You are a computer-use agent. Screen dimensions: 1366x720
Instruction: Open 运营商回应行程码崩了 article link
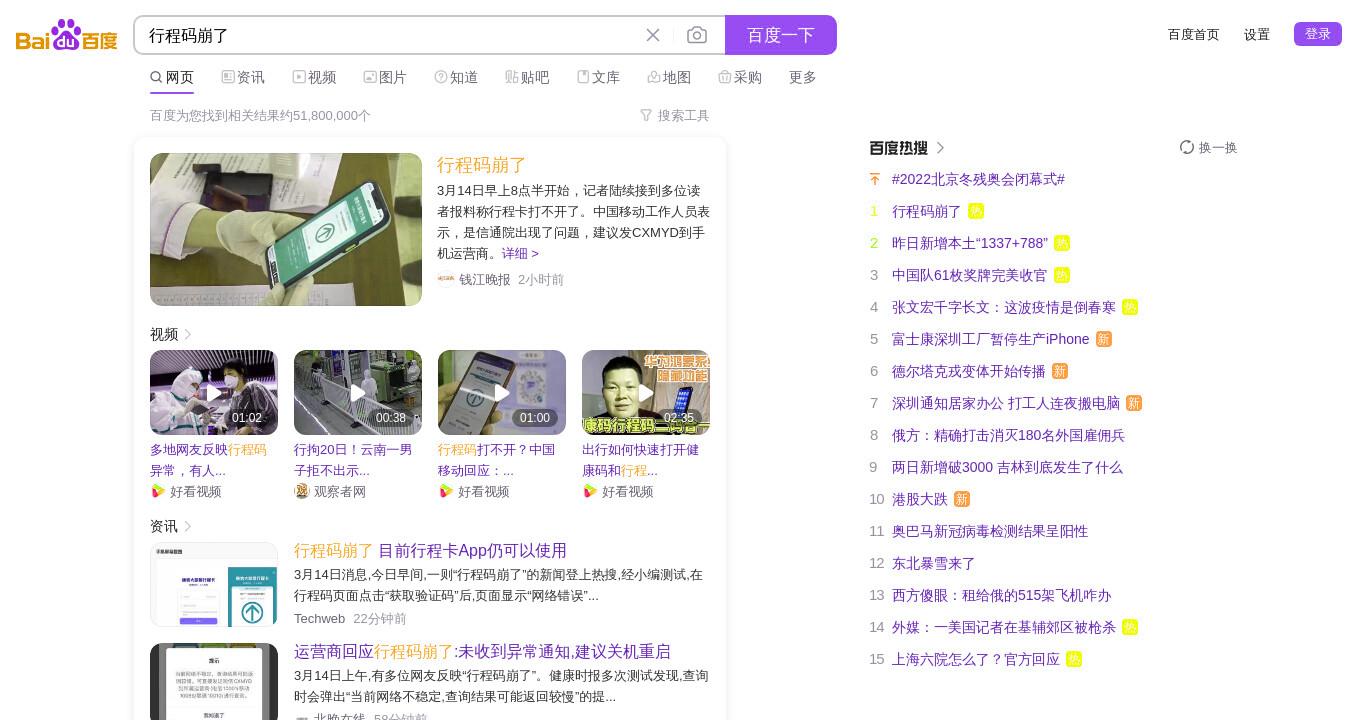[x=482, y=651]
